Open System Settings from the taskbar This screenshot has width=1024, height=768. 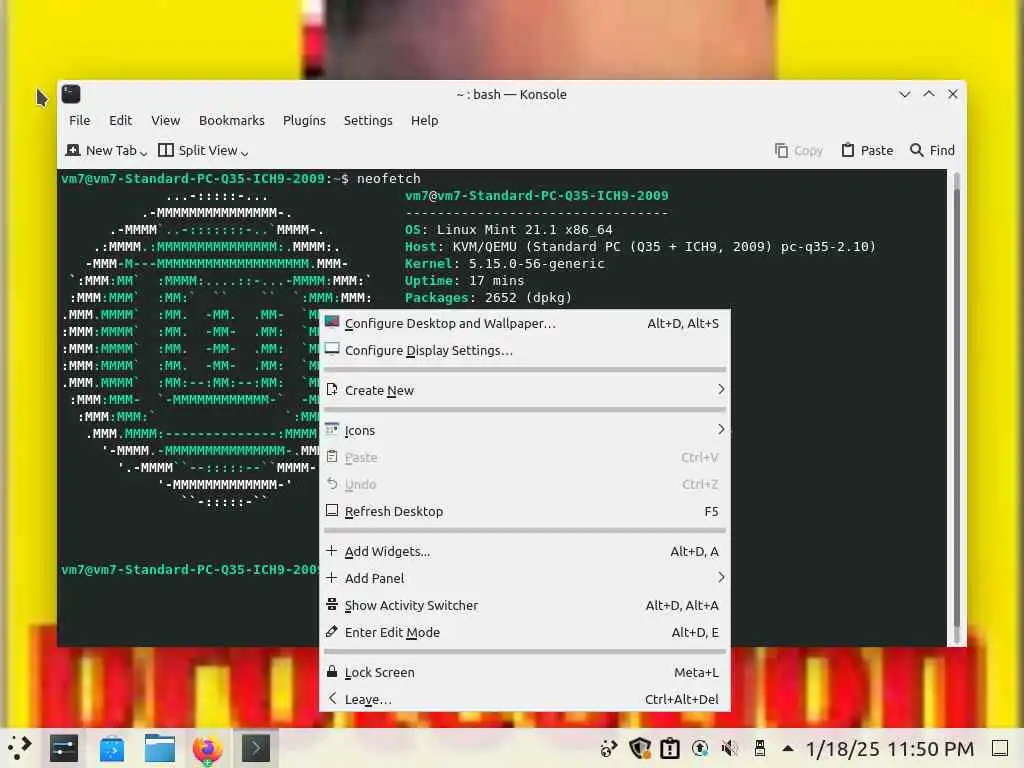tap(63, 748)
